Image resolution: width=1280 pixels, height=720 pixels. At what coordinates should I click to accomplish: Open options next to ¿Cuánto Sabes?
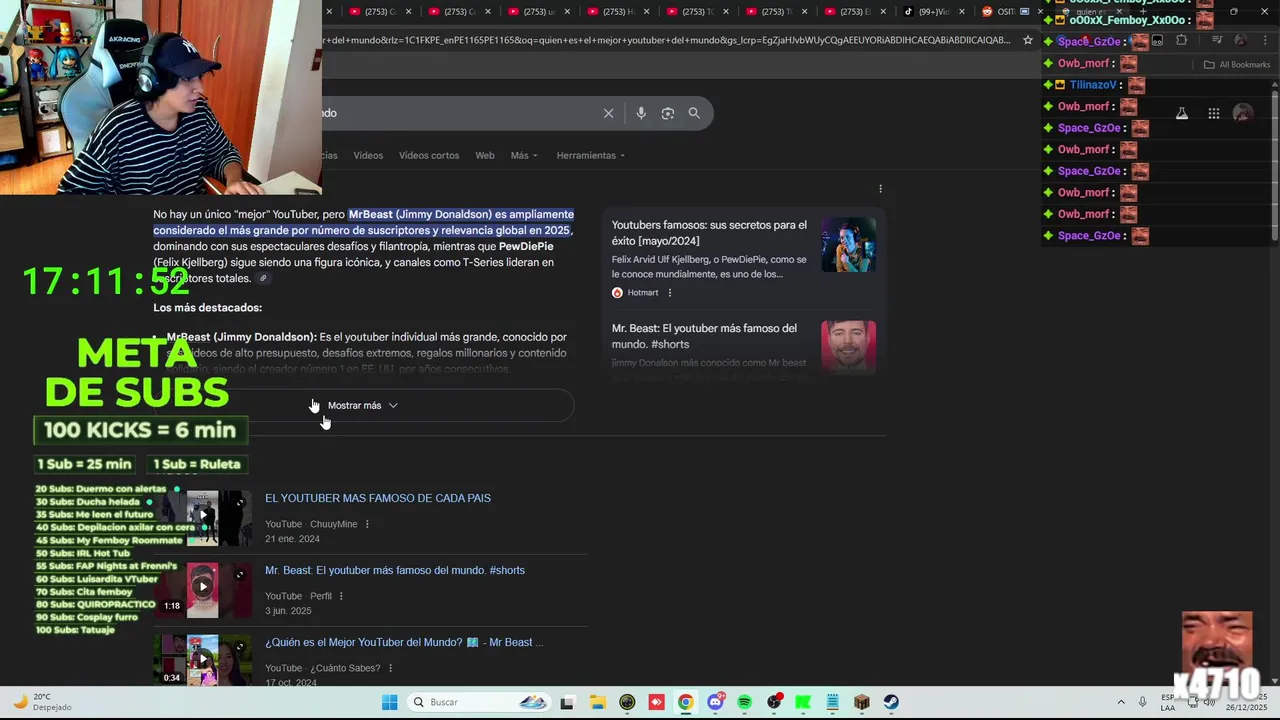tap(390, 668)
